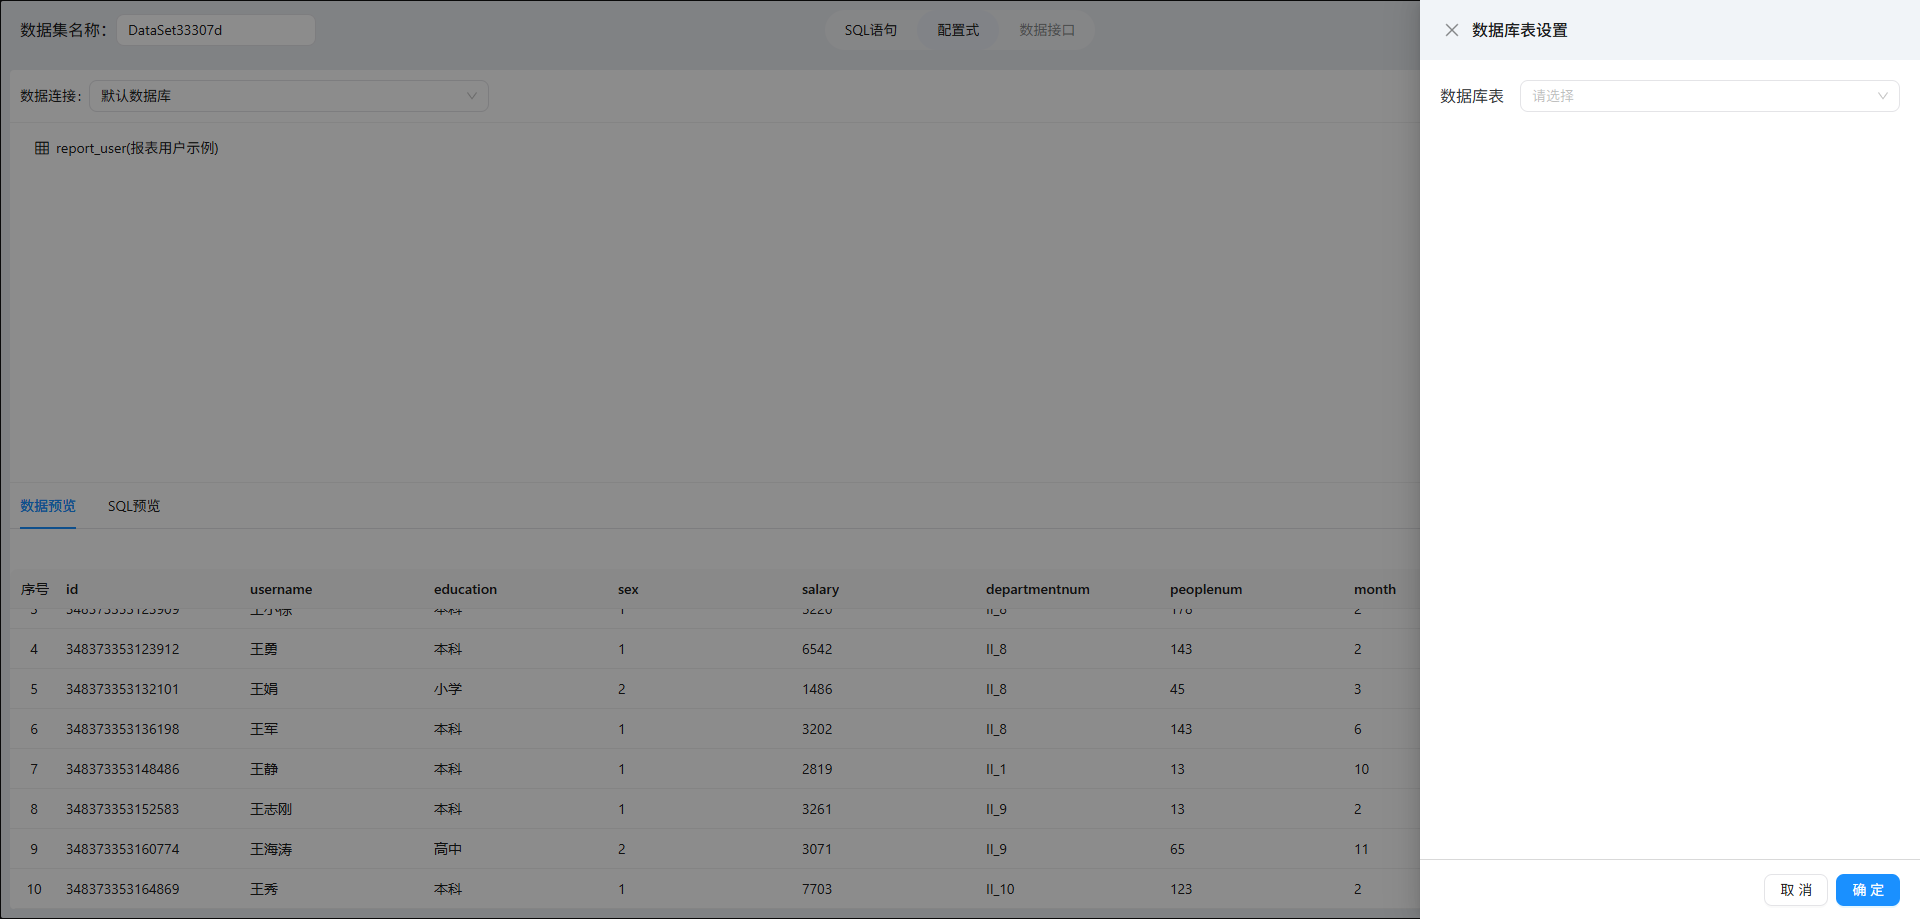Select id cell 348373353152583

point(123,809)
